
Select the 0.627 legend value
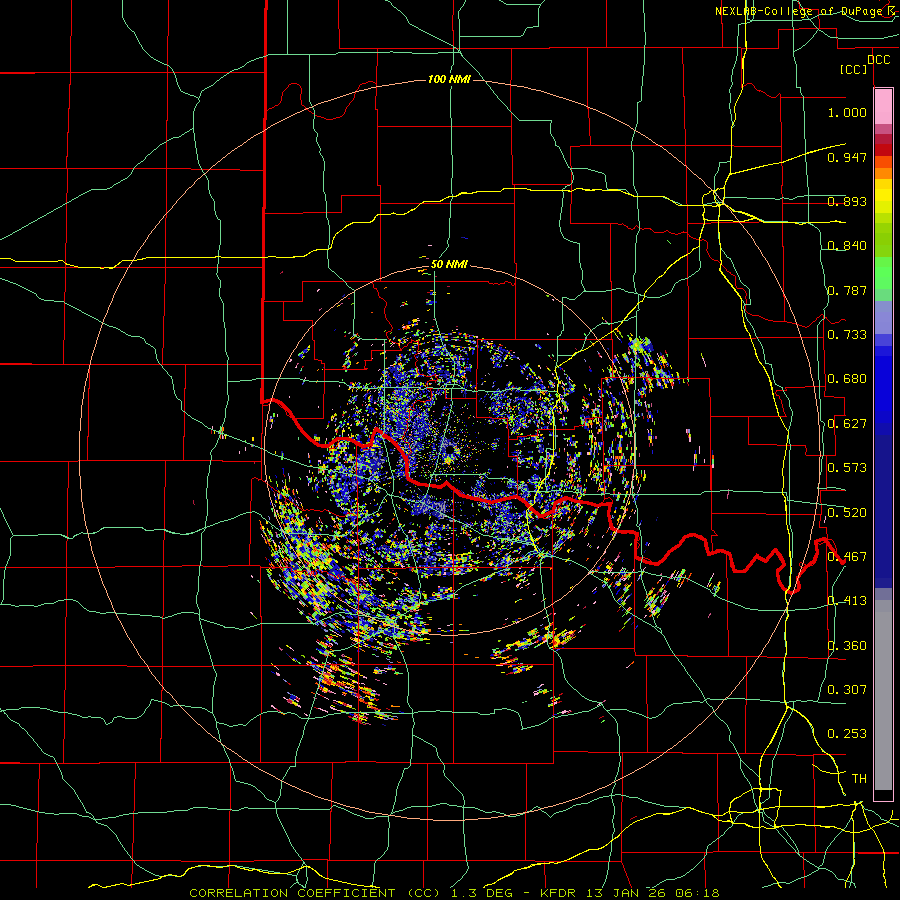point(847,424)
